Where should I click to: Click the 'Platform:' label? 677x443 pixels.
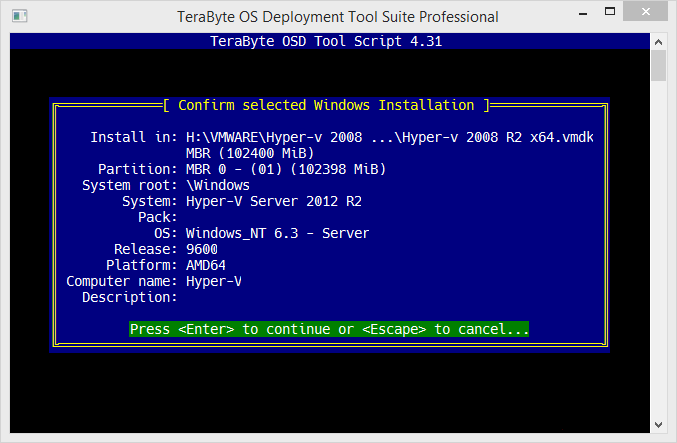[142, 265]
